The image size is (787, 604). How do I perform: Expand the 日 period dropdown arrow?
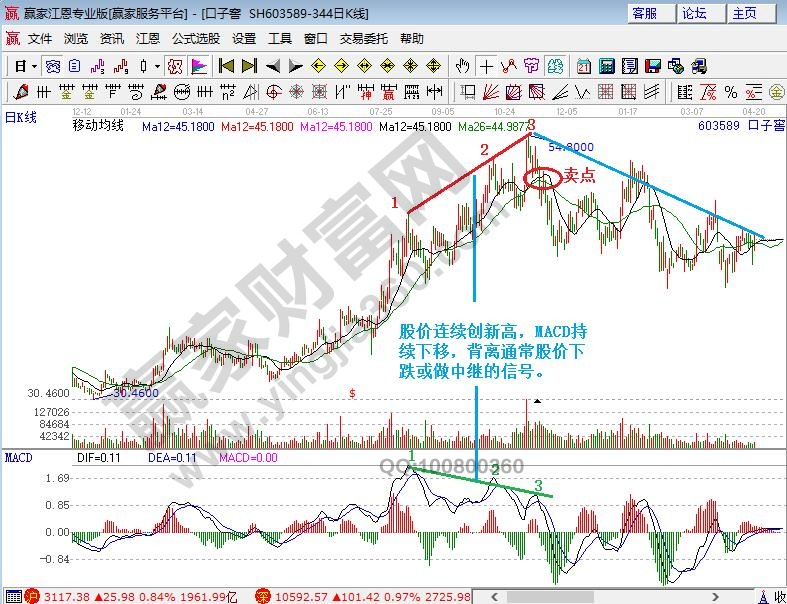34,66
